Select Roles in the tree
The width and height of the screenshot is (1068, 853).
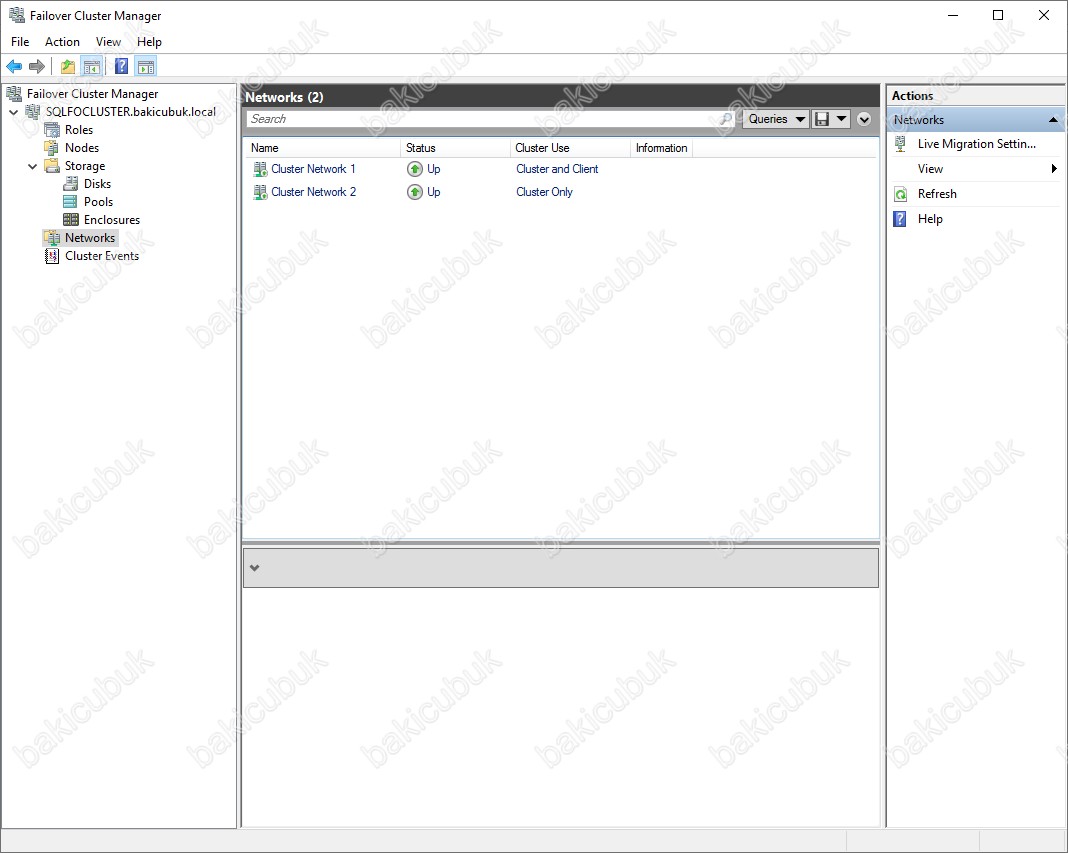tap(79, 129)
